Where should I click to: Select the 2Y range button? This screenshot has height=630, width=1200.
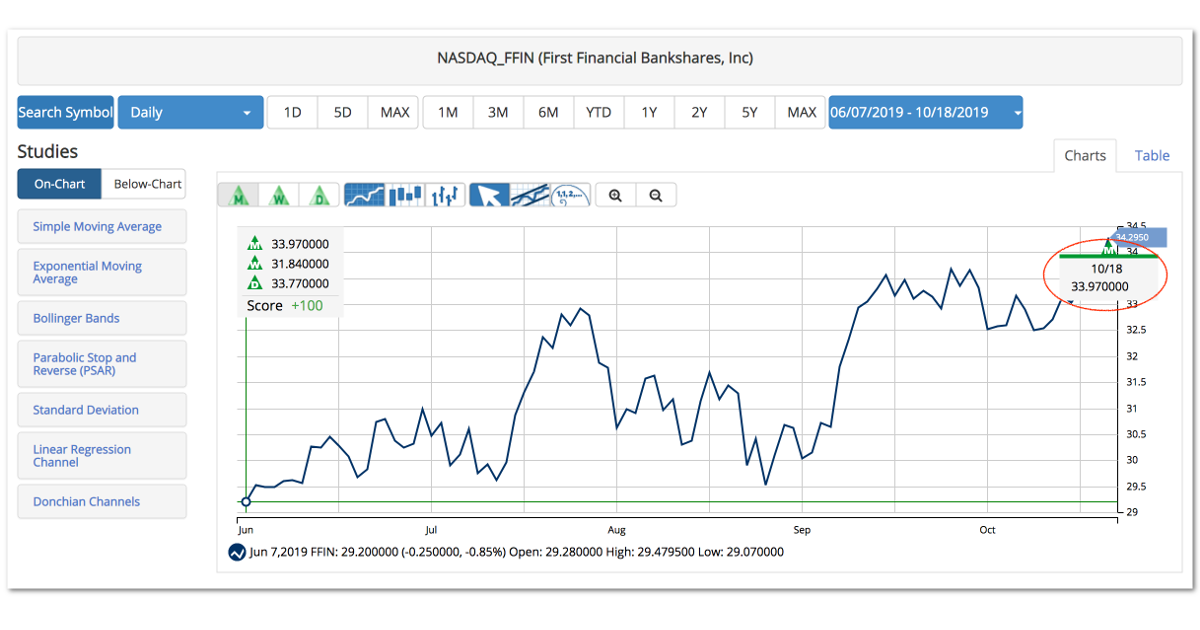700,112
